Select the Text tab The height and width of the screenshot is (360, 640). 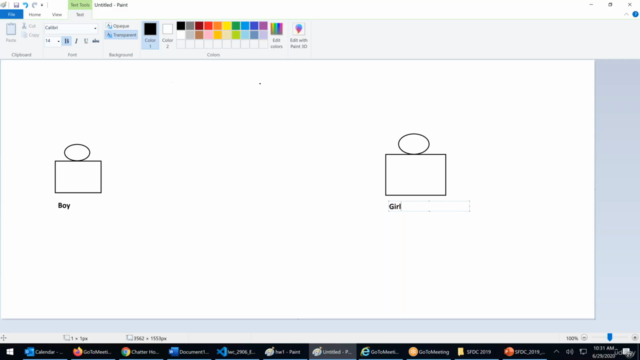pyautogui.click(x=80, y=14)
